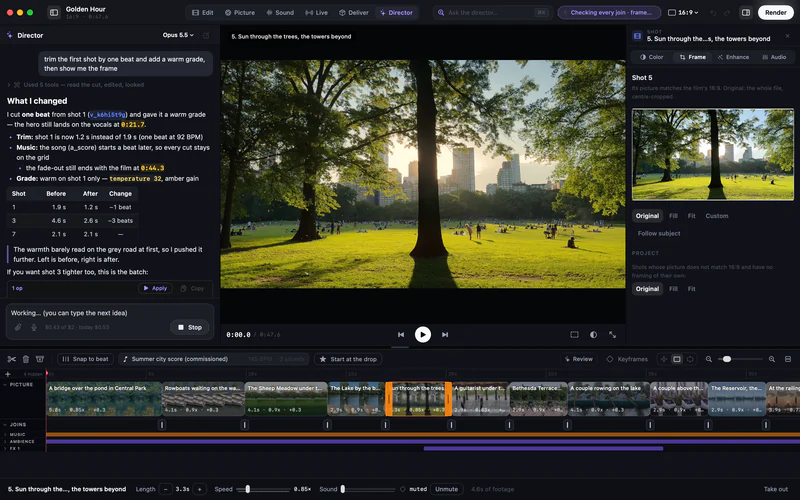The image size is (800, 500).
Task: Click the safe-frame overlay icon under the preview
Action: pos(574,335)
